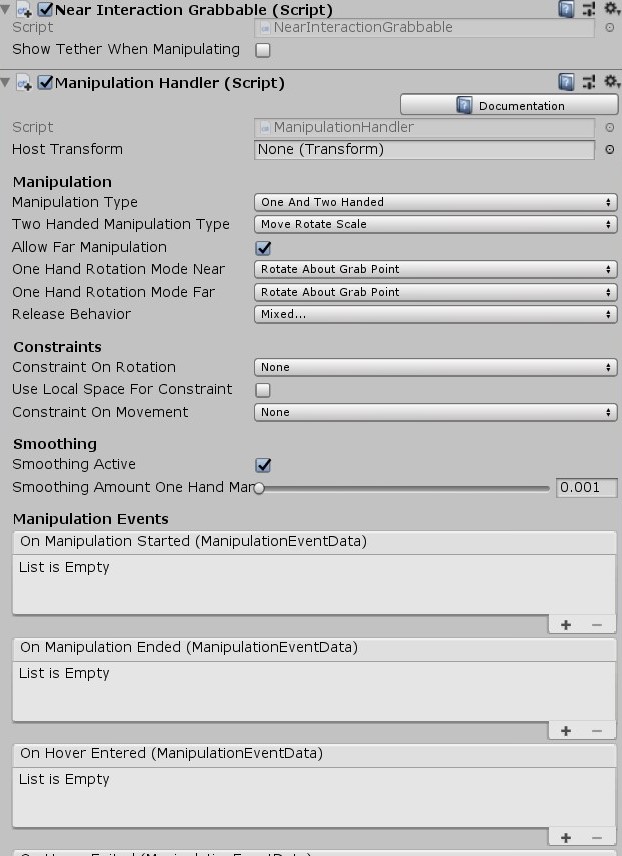Viewport: 622px width, 856px height.
Task: Open object picker for NearInteractionGrabbable script field
Action: pyautogui.click(x=609, y=27)
